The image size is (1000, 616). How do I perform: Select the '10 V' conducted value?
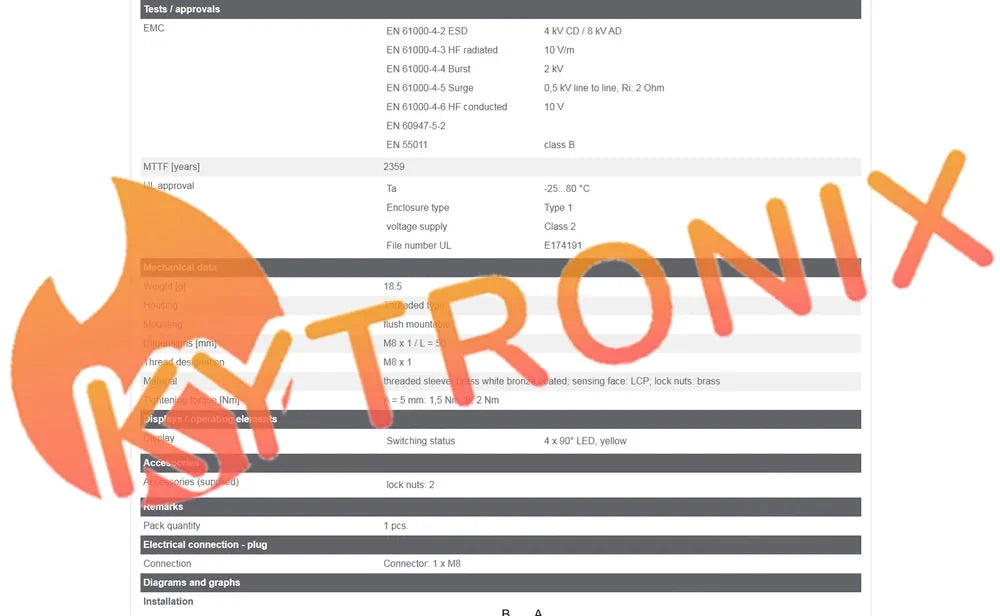(x=554, y=106)
